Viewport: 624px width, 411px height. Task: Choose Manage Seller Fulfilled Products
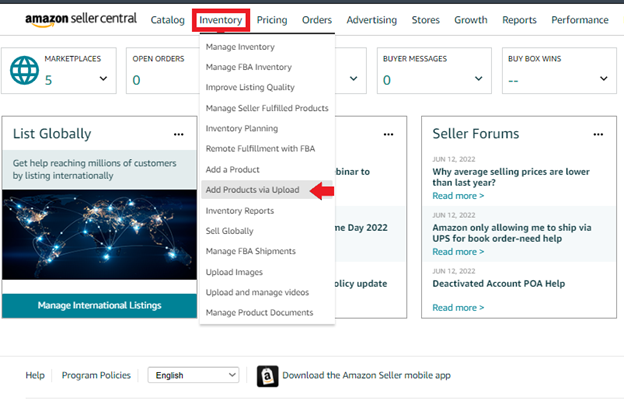[x=267, y=108]
